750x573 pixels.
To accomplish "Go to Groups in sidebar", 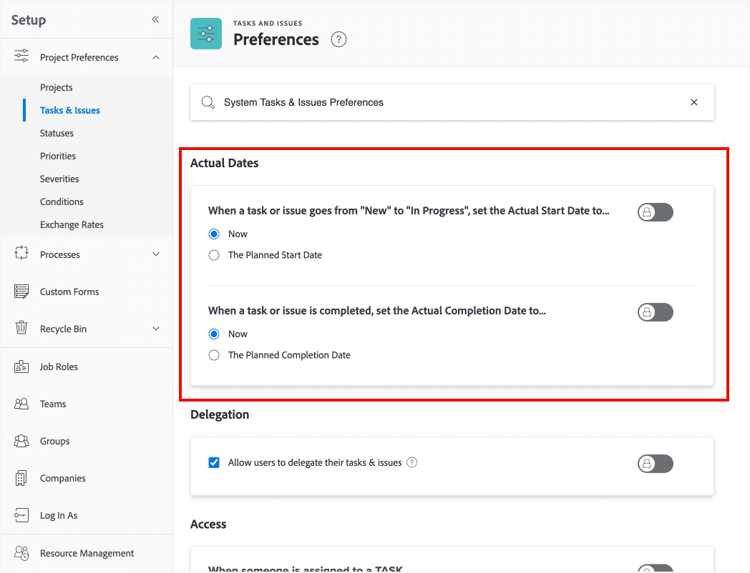I will pos(55,441).
